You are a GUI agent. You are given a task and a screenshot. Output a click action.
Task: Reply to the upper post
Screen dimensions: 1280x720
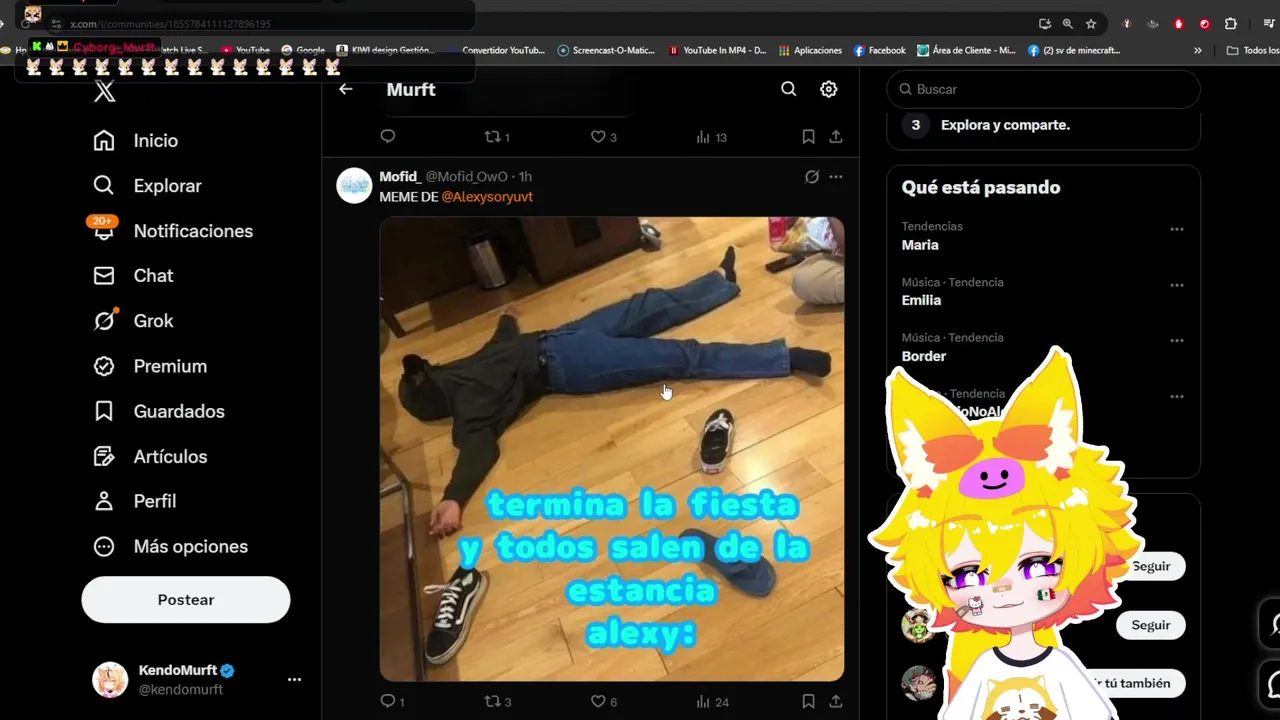388,137
